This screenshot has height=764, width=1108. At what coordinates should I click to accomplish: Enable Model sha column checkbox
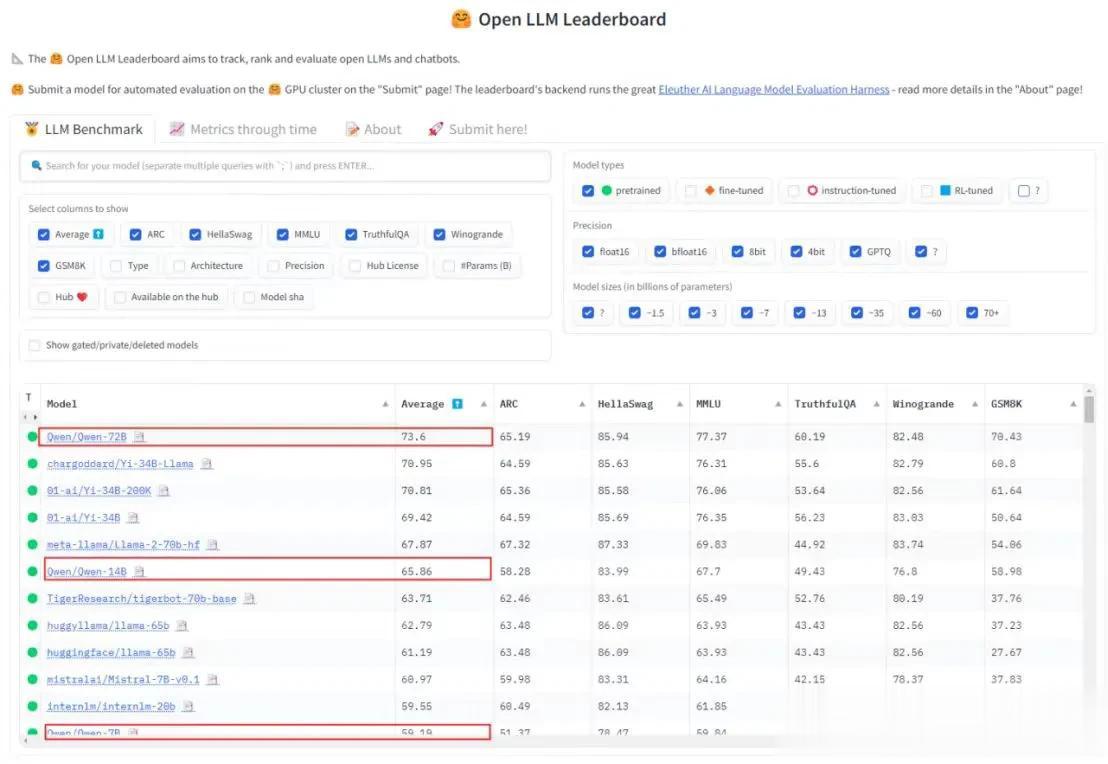point(249,297)
